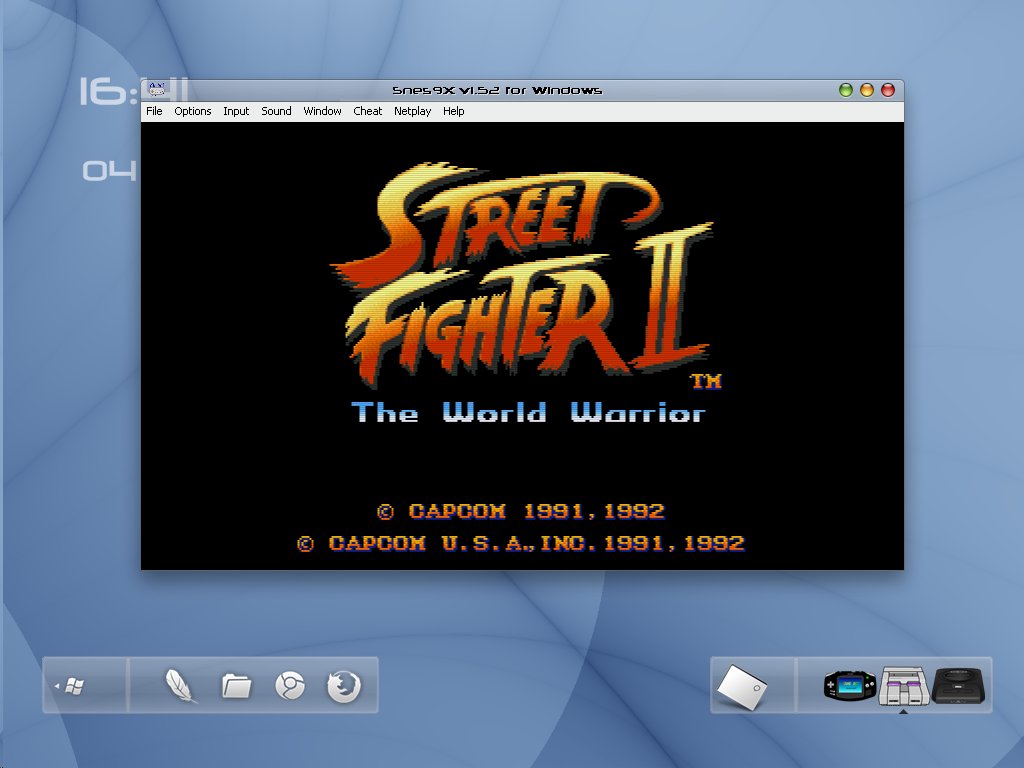This screenshot has width=1024, height=768.
Task: Click the Snes9X app icon in title bar
Action: coord(156,89)
